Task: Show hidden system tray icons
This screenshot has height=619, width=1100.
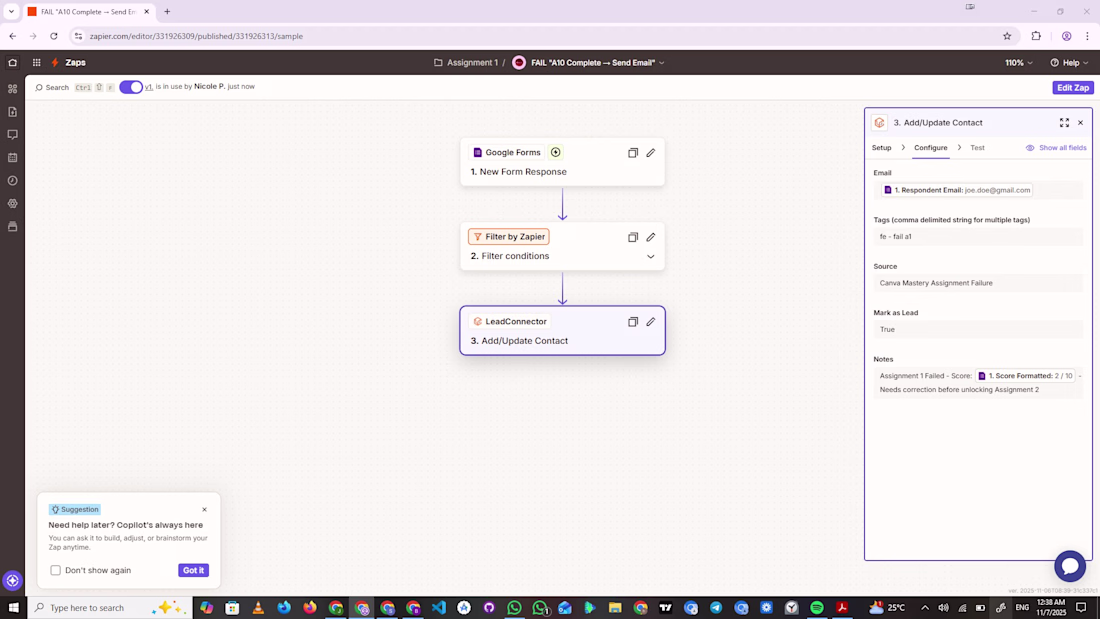Action: coord(925,608)
